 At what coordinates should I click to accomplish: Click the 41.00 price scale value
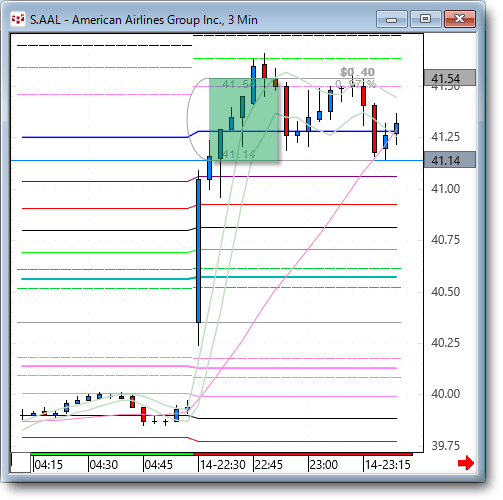[445, 189]
